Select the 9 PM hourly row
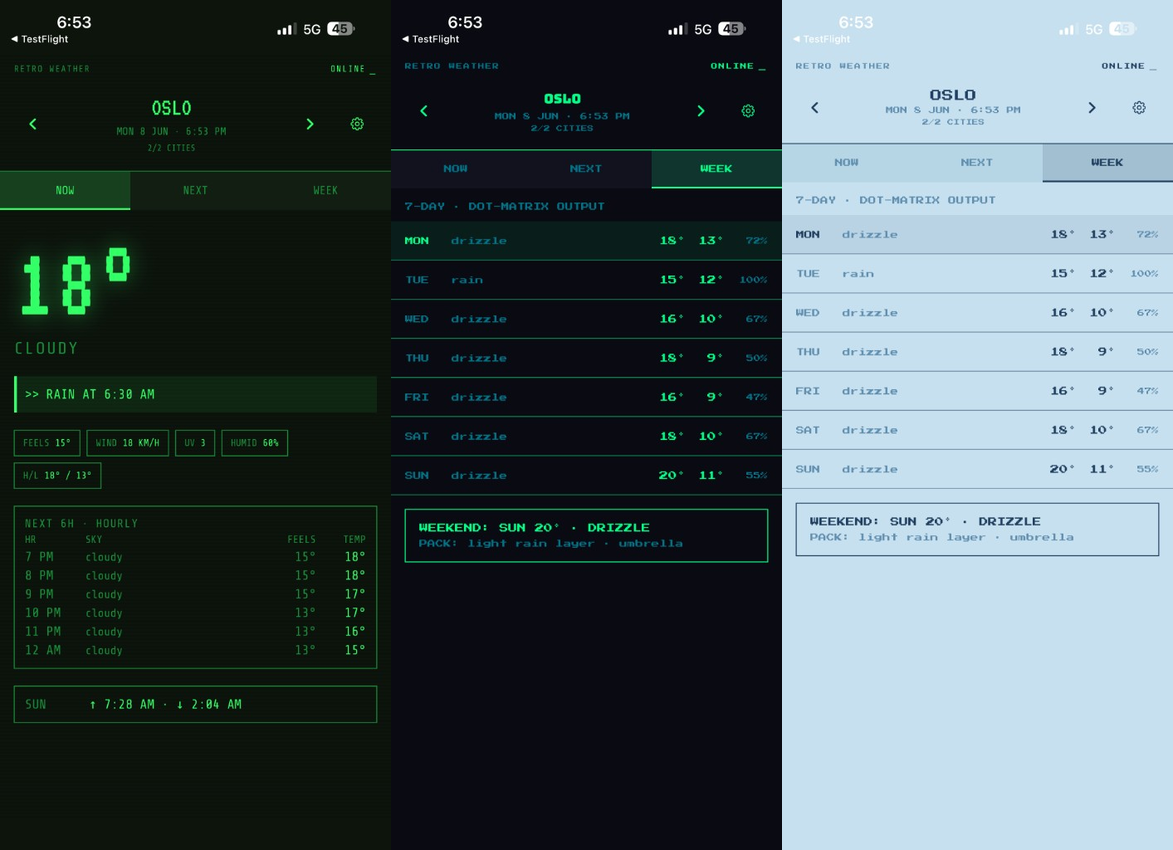 195,594
